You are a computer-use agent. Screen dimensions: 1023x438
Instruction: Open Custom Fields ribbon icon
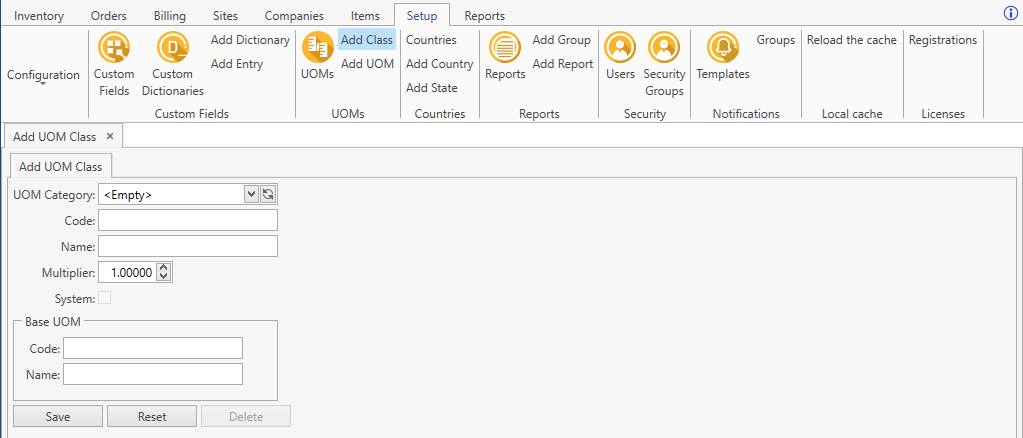point(114,65)
